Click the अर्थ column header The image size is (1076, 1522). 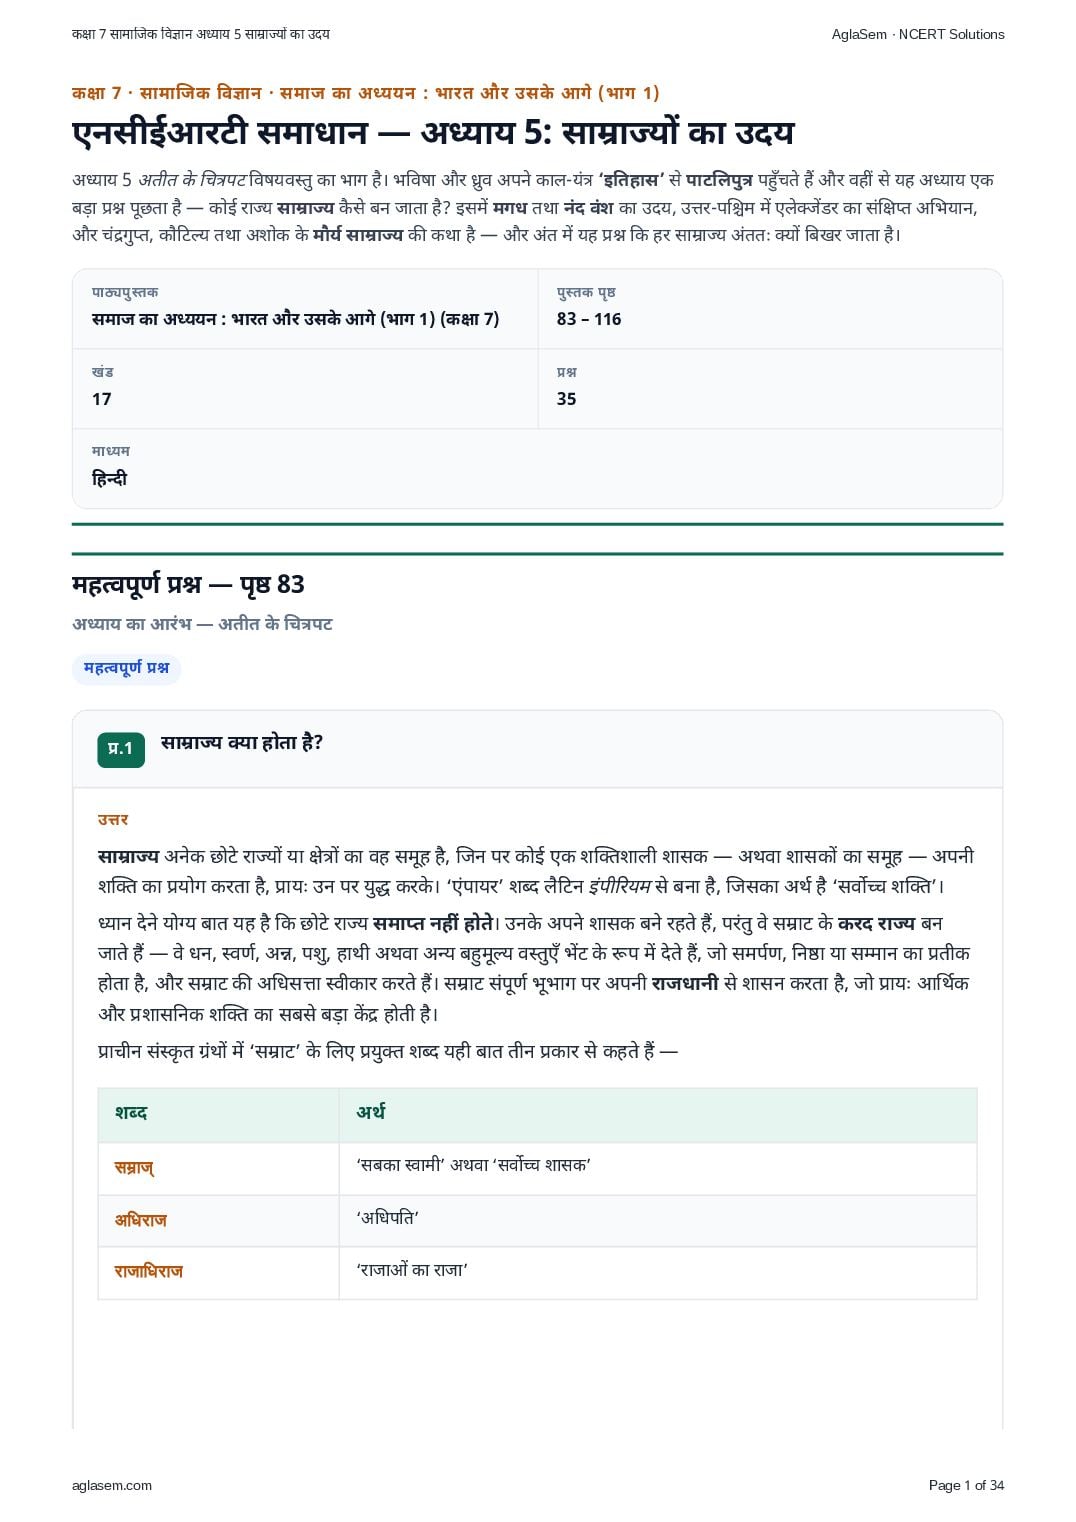(370, 1113)
